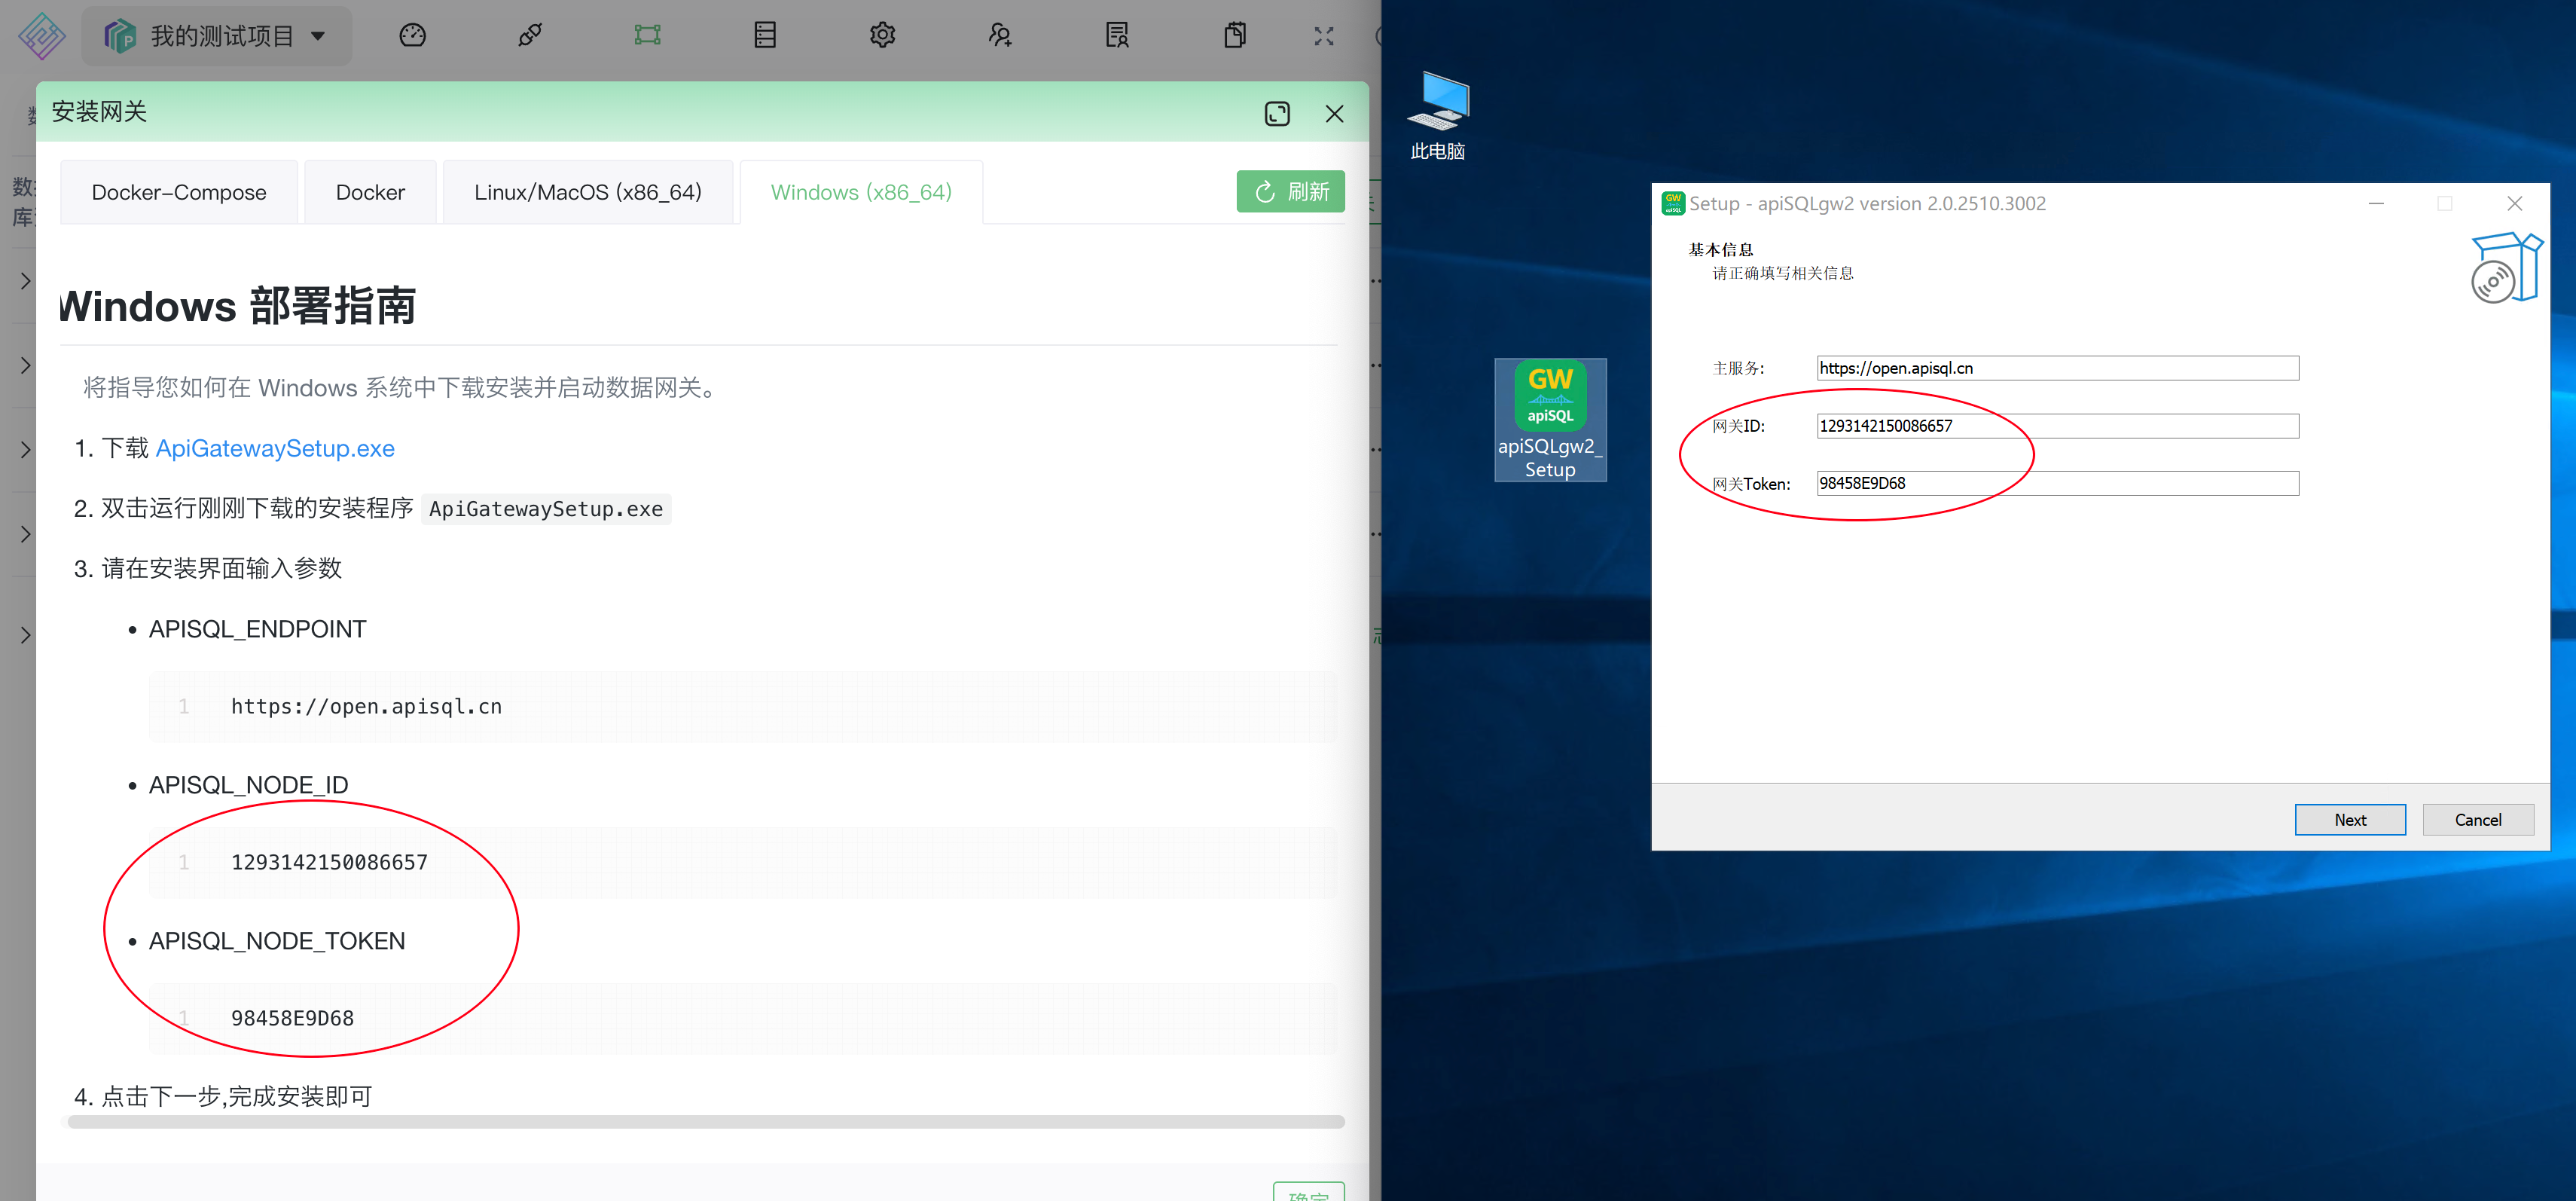The image size is (2576, 1201).
Task: Click the dashboard gauge icon in top toolbar
Action: tap(412, 36)
